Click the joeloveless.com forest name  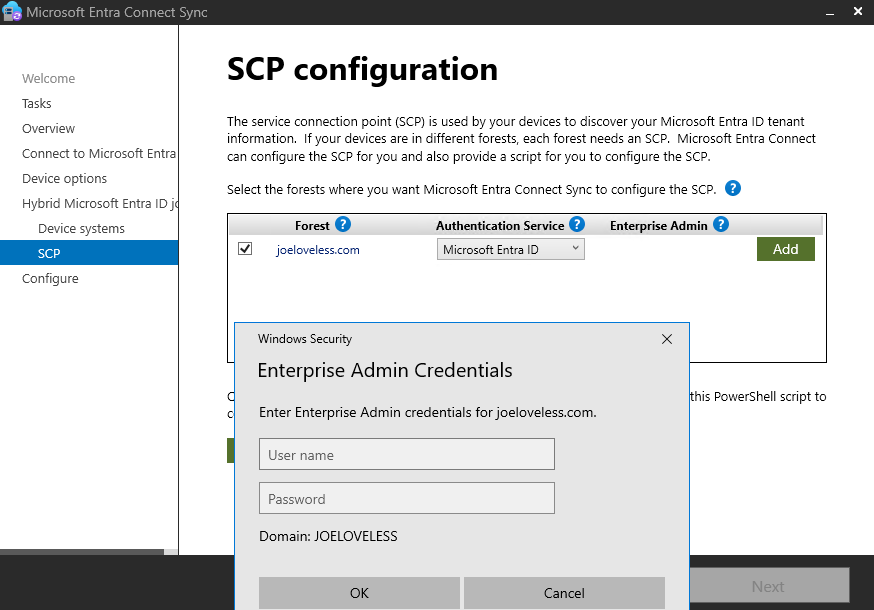click(318, 250)
